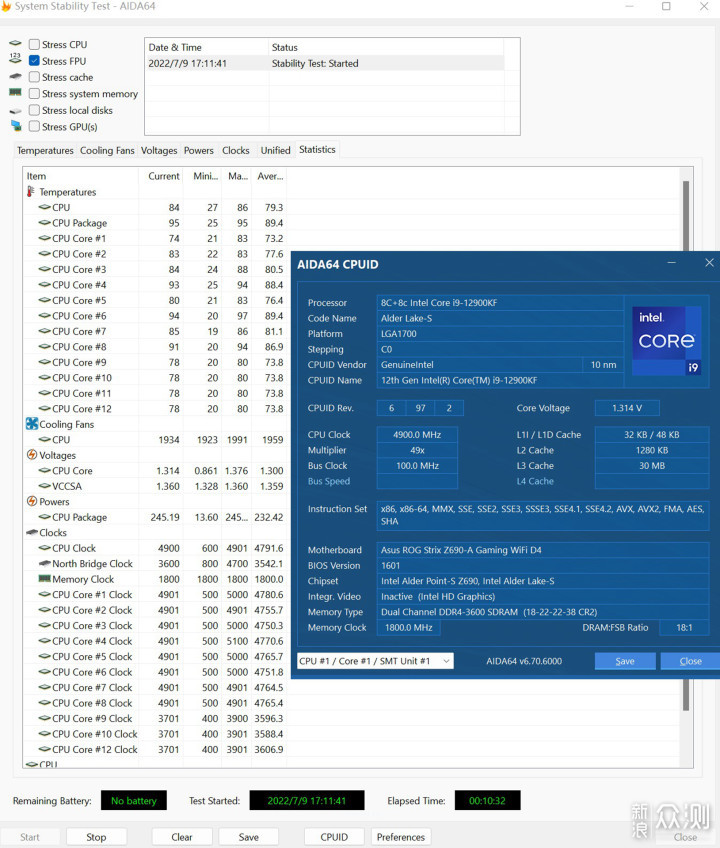Click the lightning icon beside Voltages
The image size is (720, 848).
click(32, 455)
